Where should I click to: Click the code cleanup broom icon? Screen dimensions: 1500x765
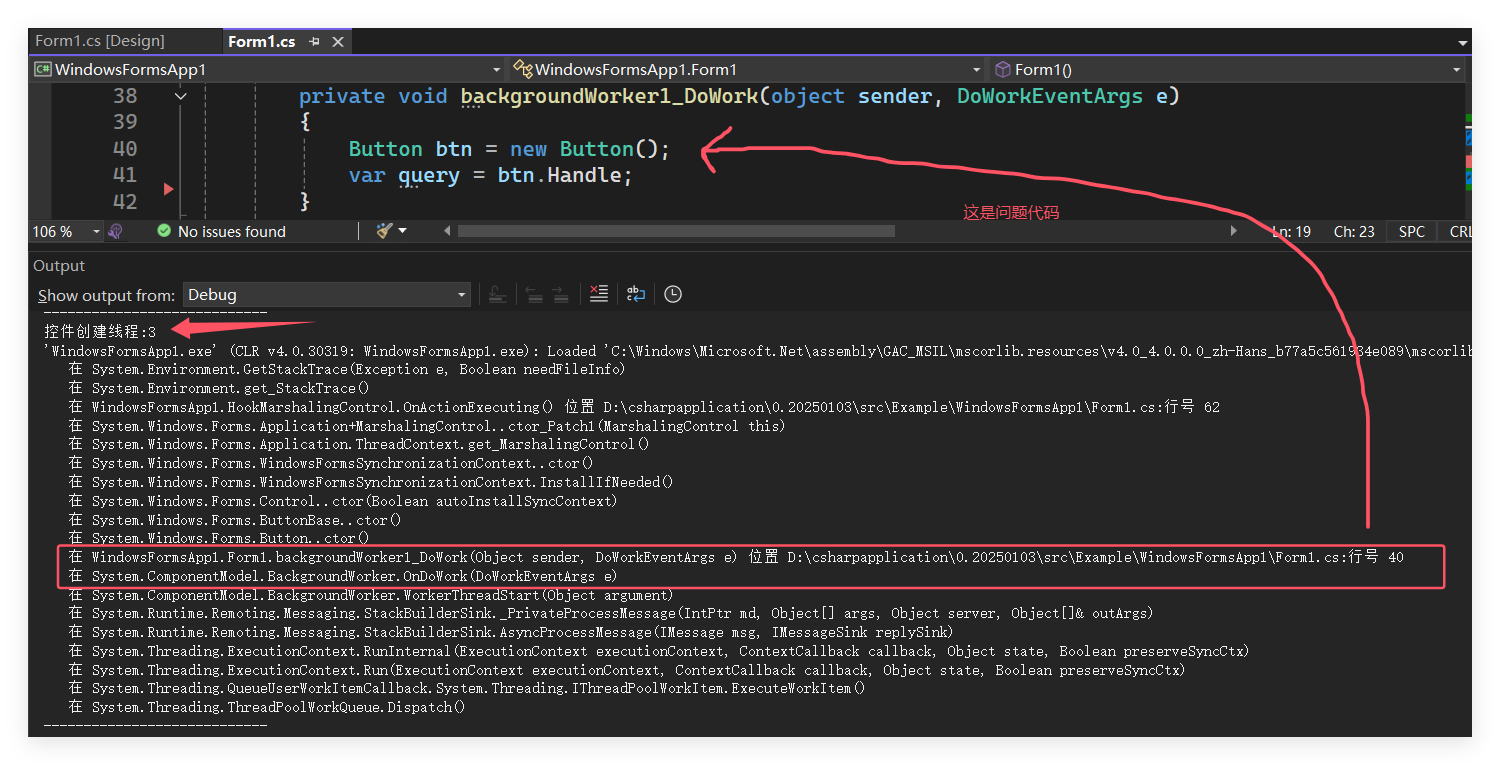[x=385, y=231]
